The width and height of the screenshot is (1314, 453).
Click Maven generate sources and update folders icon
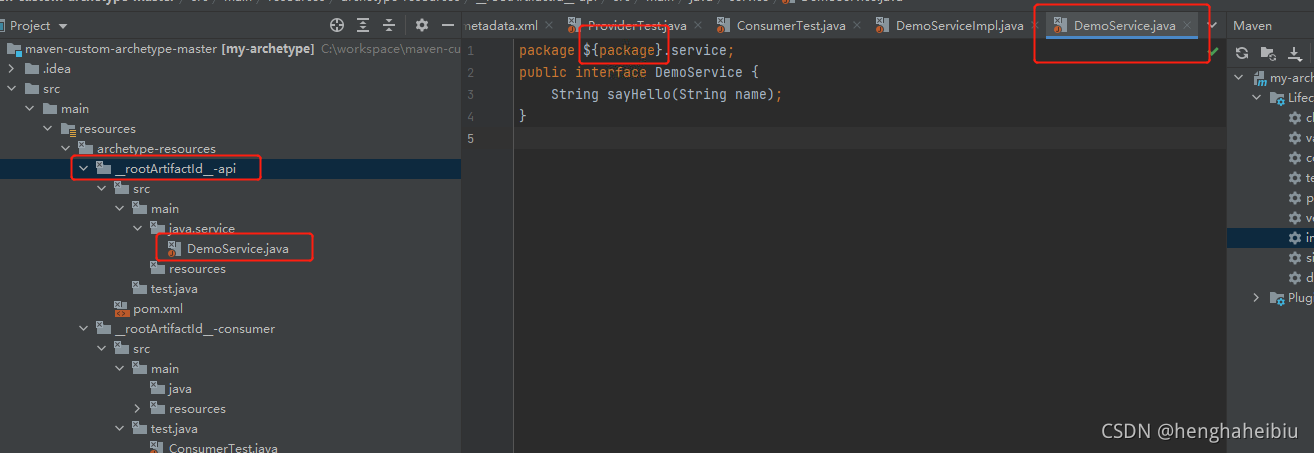pyautogui.click(x=1268, y=53)
